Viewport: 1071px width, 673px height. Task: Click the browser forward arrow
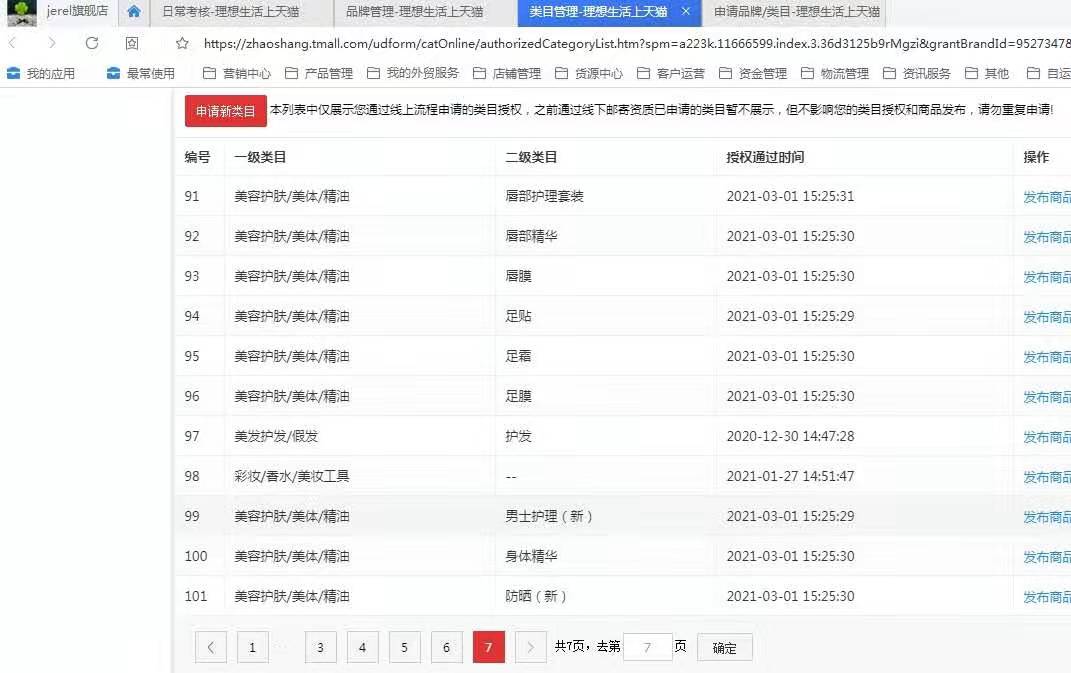click(x=52, y=43)
